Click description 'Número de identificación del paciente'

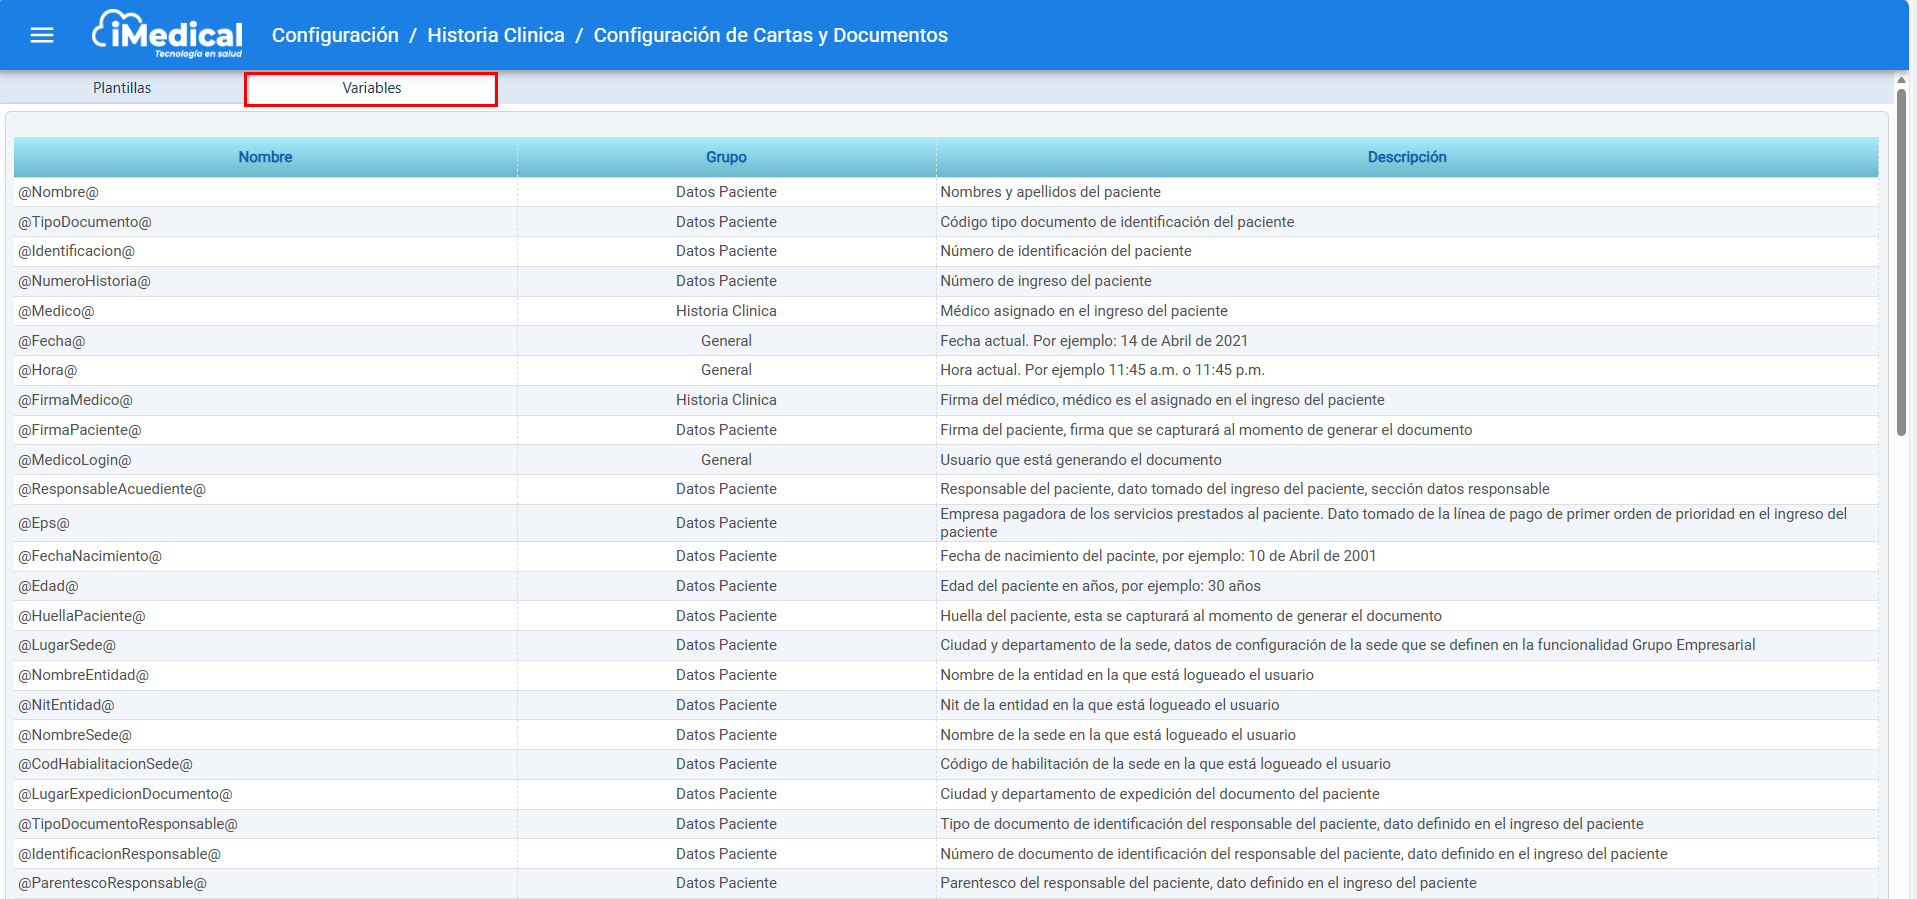(x=1066, y=251)
